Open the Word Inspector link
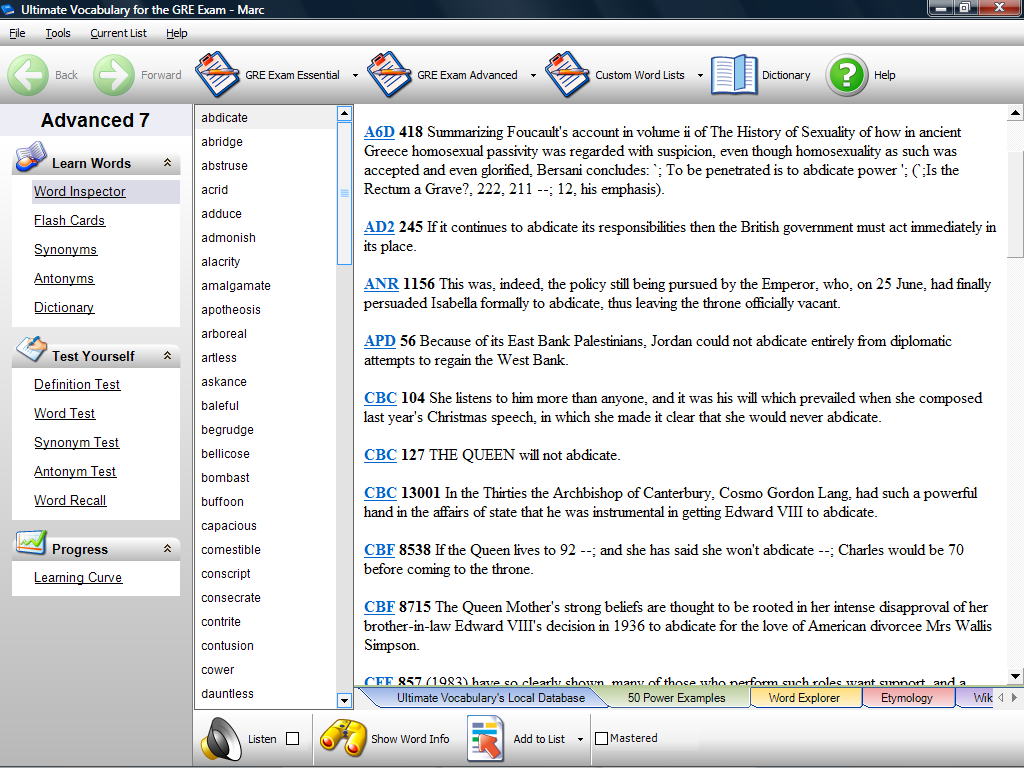This screenshot has width=1024, height=768. 80,191
